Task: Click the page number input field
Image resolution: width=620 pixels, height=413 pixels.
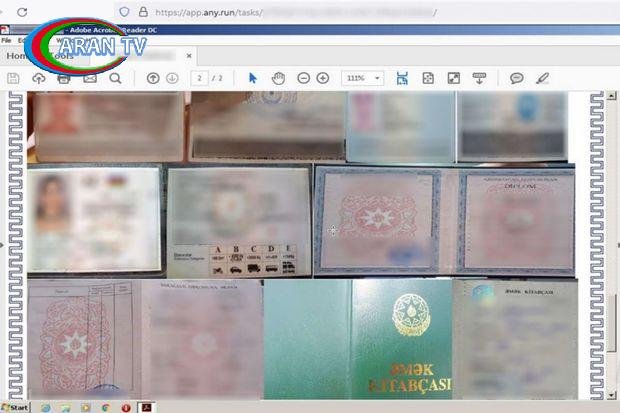Action: click(200, 78)
